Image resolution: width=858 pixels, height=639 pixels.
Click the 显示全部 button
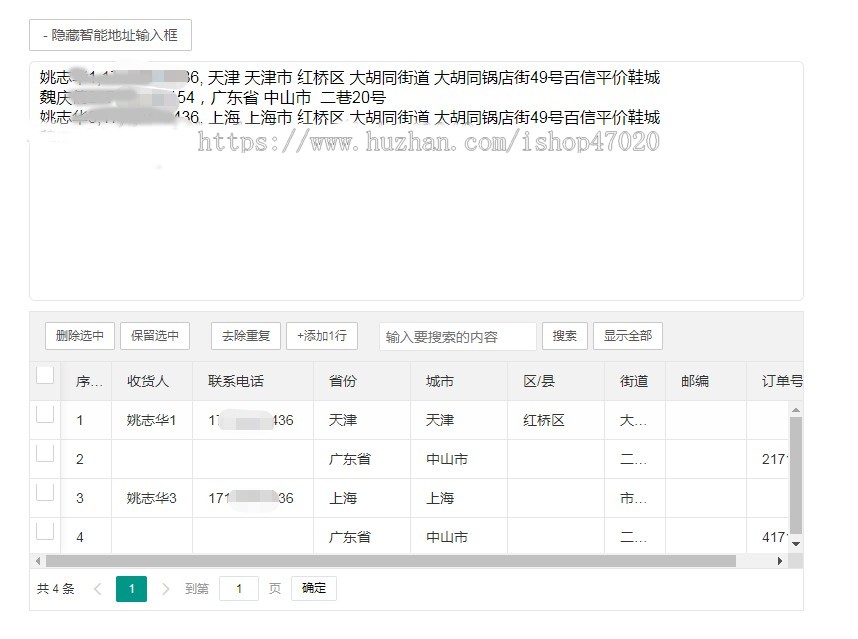[628, 335]
